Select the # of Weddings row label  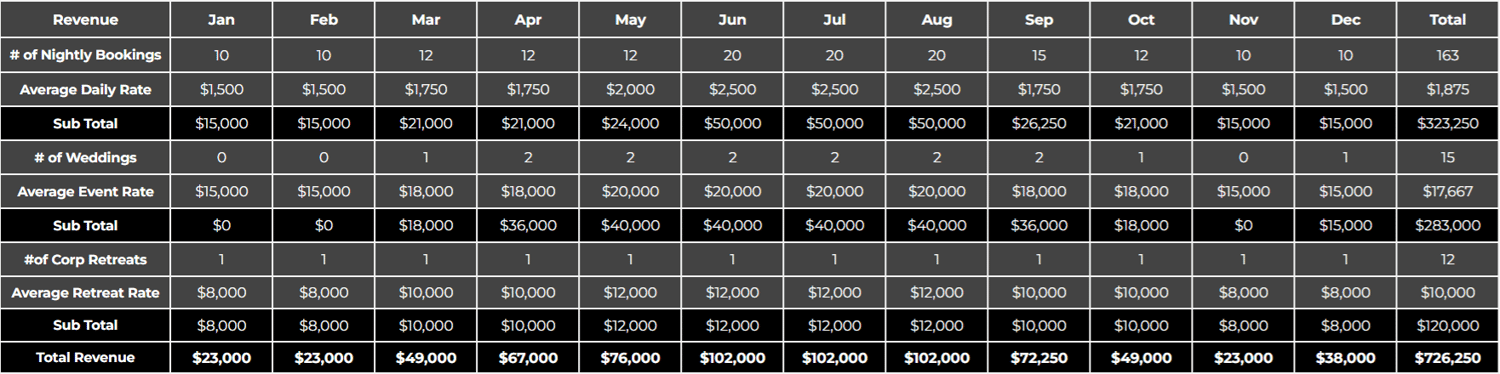[x=85, y=157]
